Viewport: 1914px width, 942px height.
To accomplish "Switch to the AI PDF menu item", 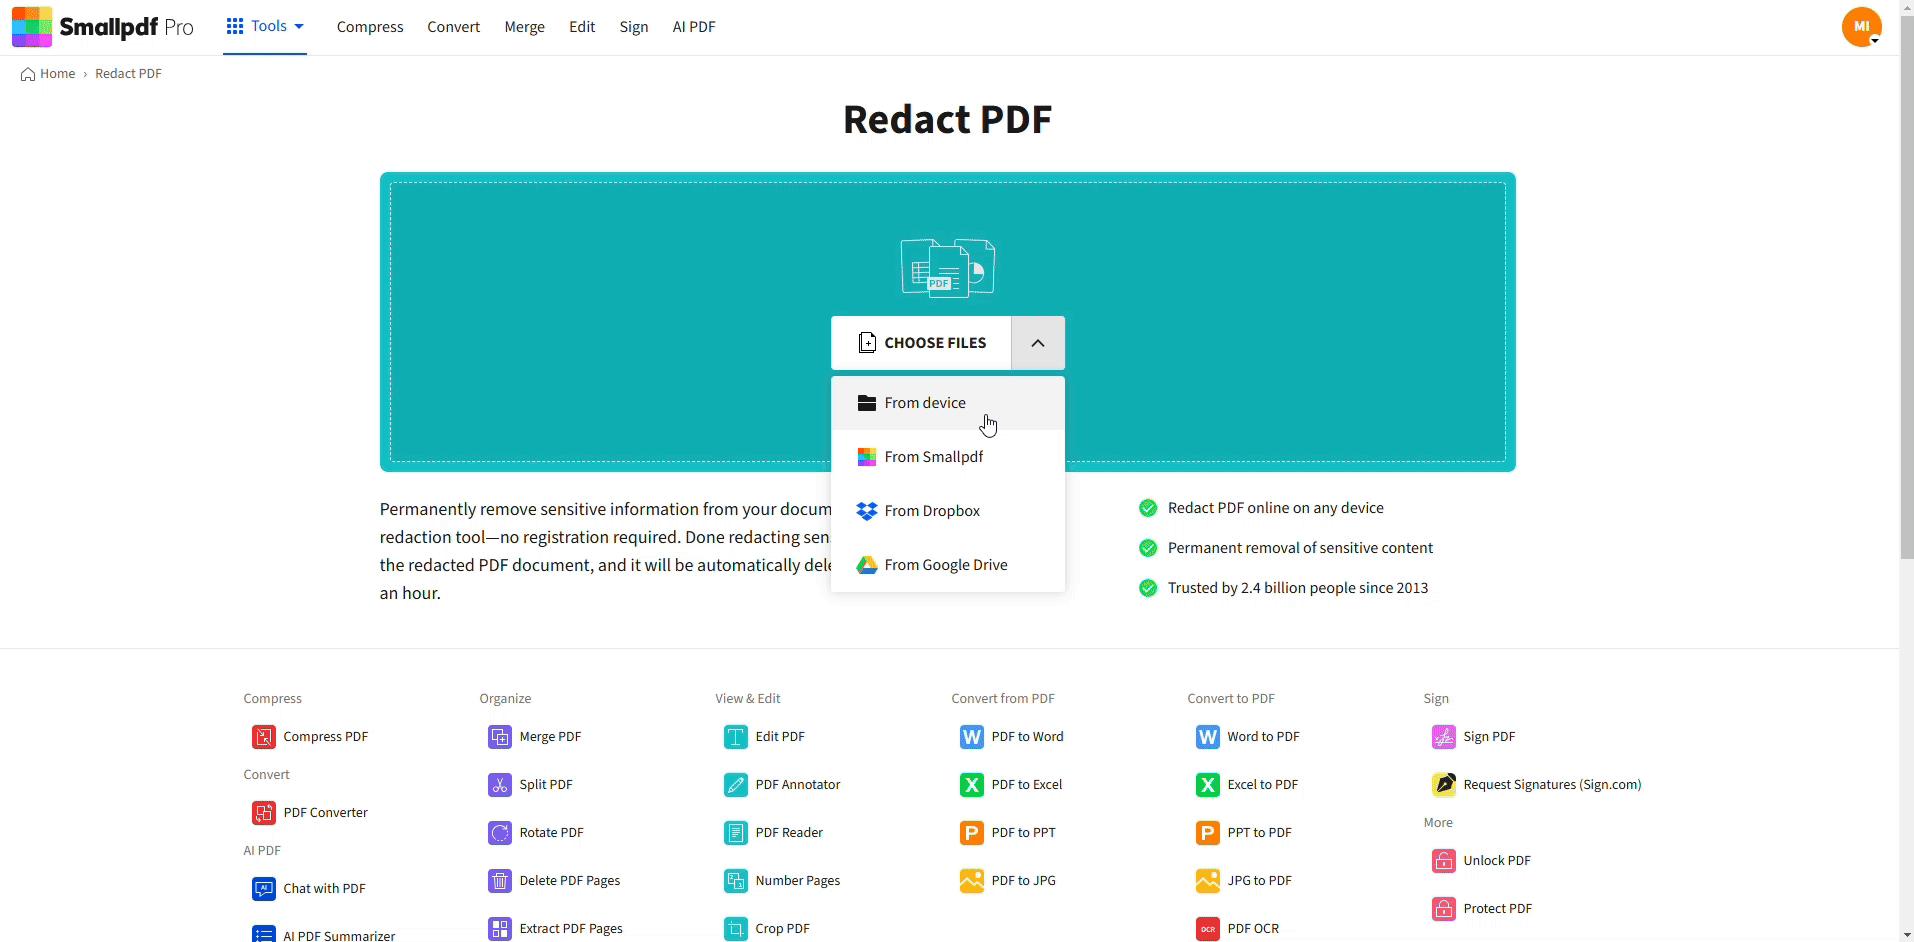I will pos(694,27).
